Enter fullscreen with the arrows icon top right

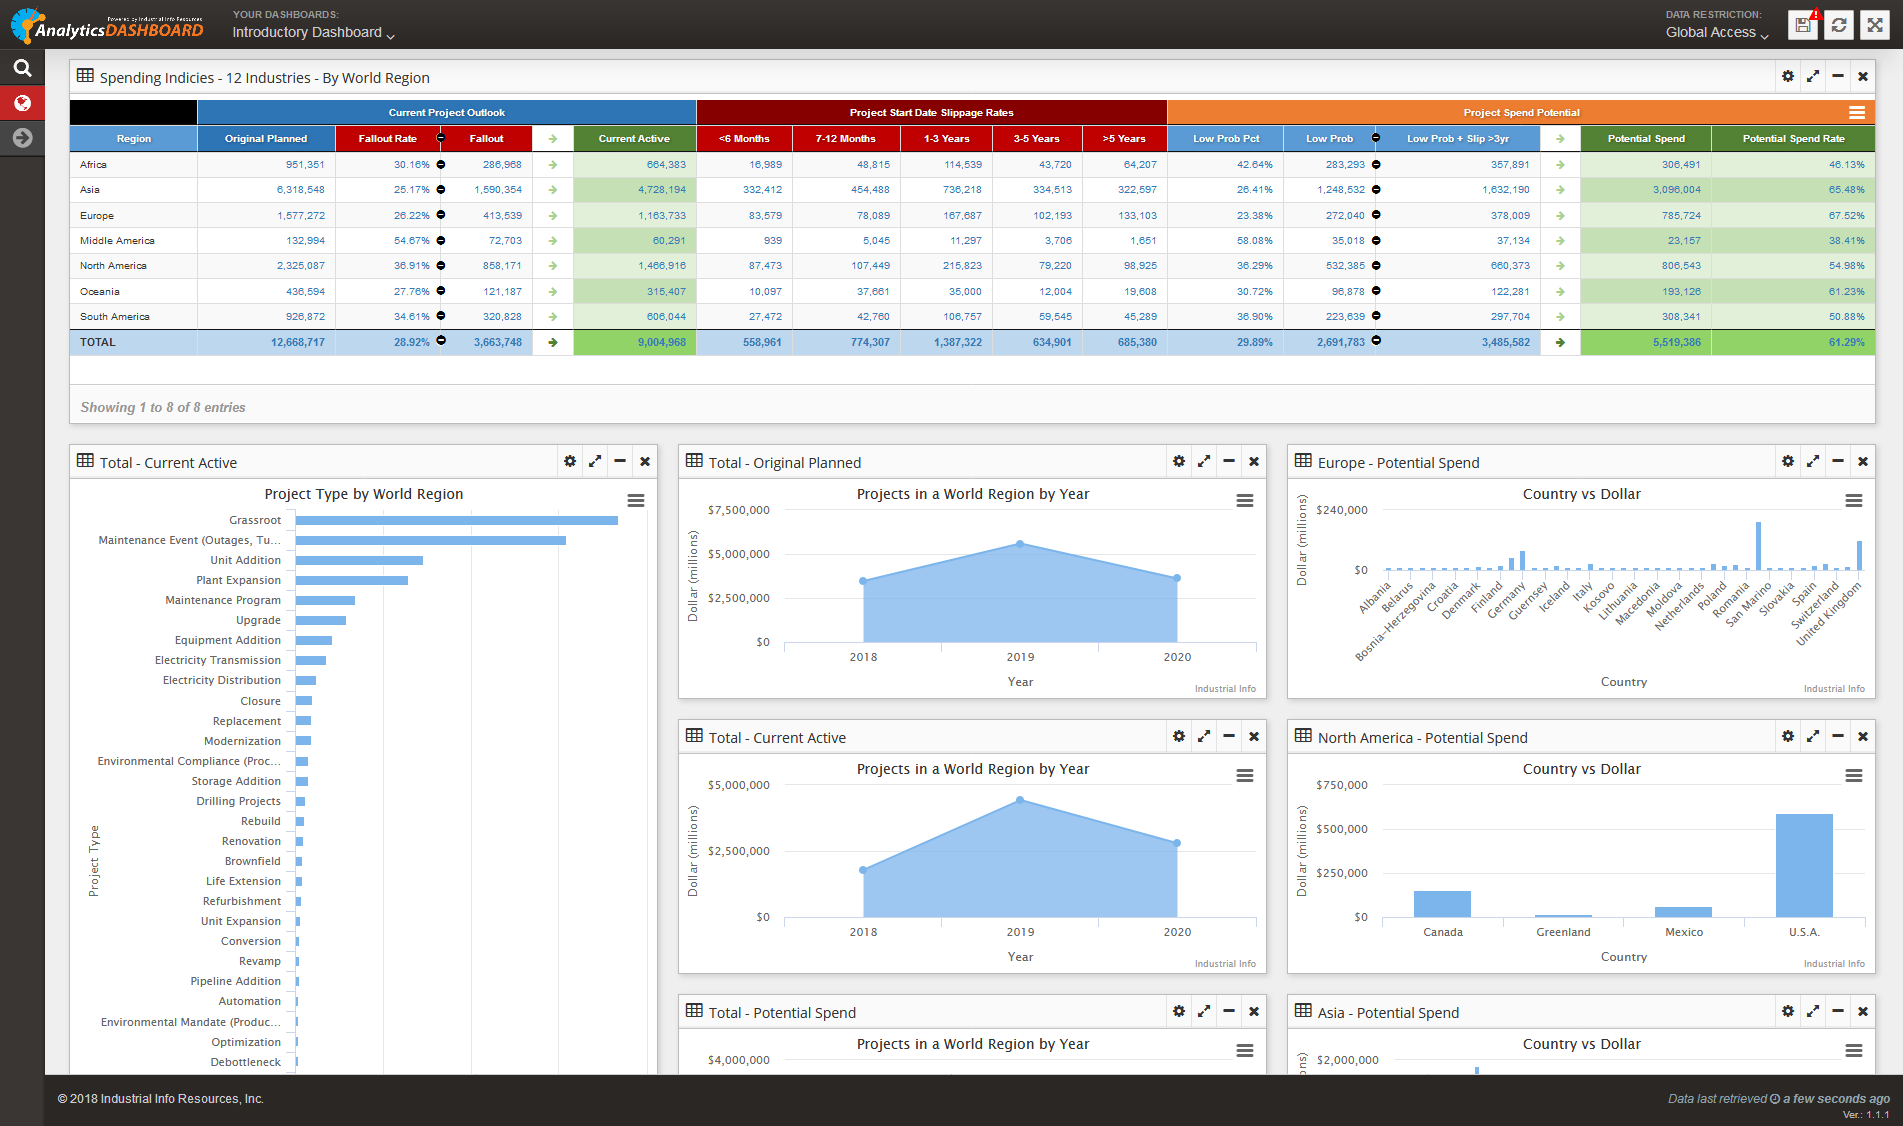tap(1874, 24)
